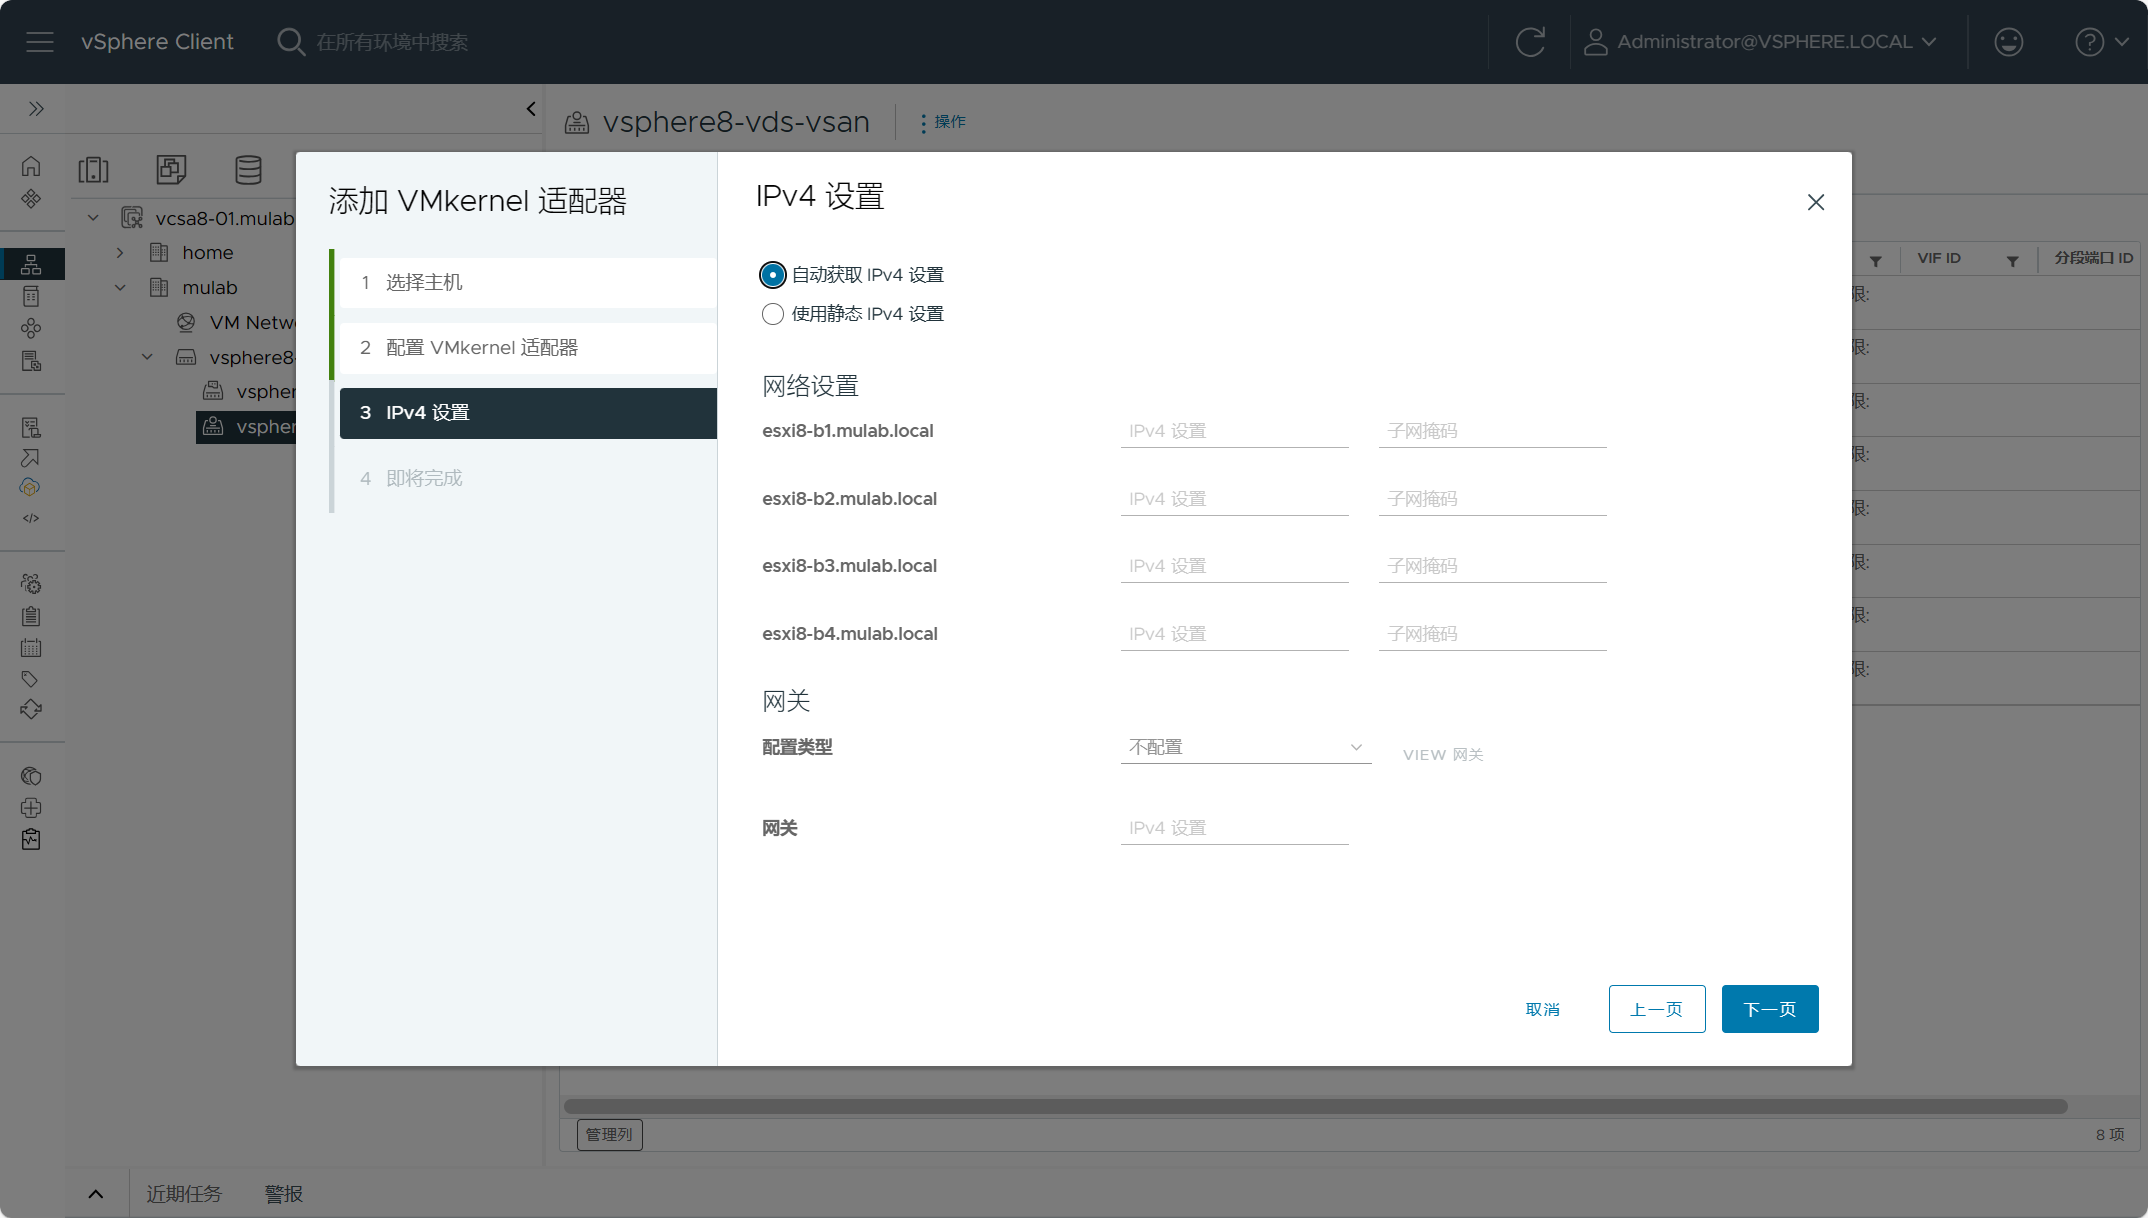Image resolution: width=2148 pixels, height=1218 pixels.
Task: Go to wizard step 2 配置 VMkernel 适配器
Action: click(x=528, y=348)
